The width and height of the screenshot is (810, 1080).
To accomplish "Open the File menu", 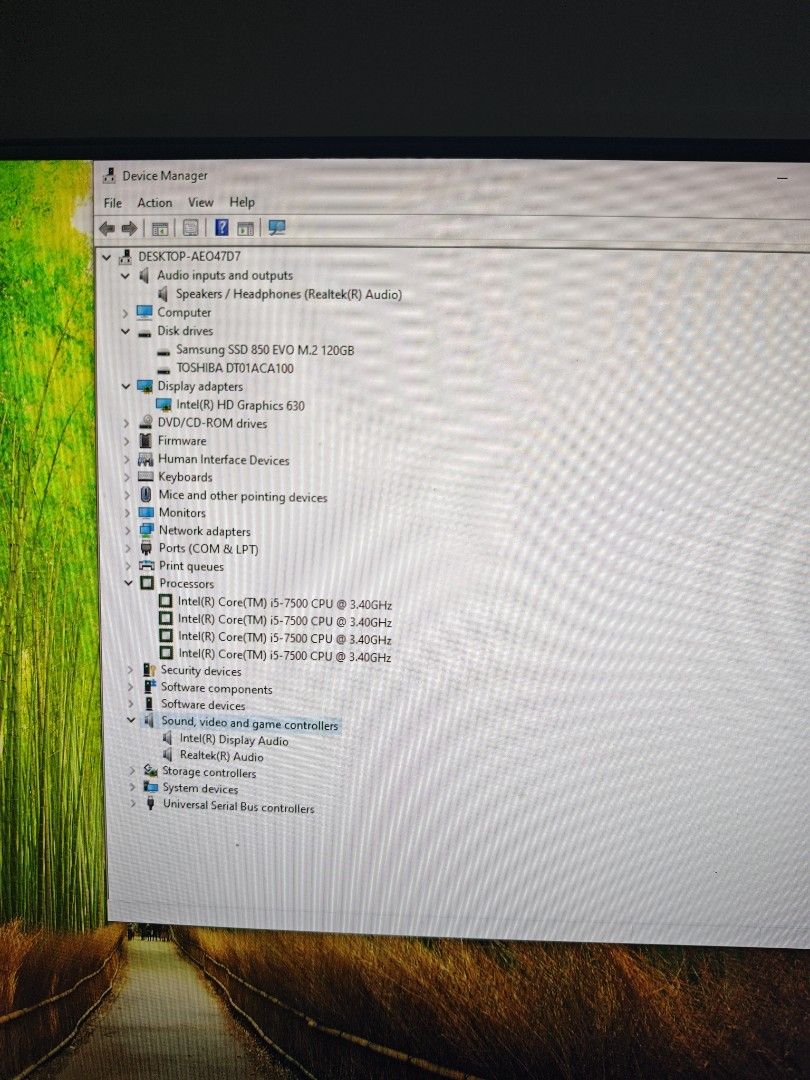I will pyautogui.click(x=112, y=202).
